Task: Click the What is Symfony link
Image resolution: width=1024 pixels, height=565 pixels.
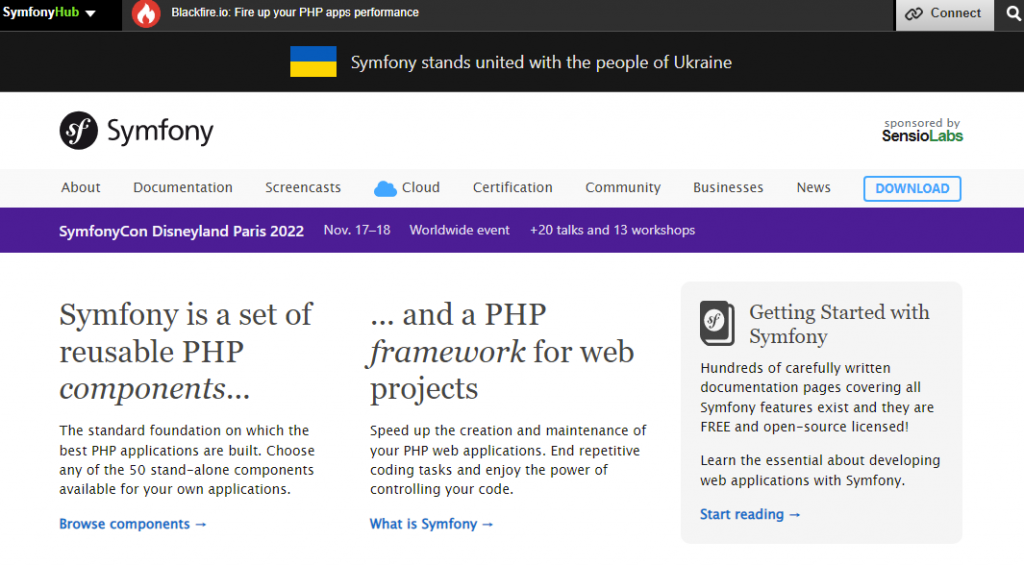Action: [432, 524]
